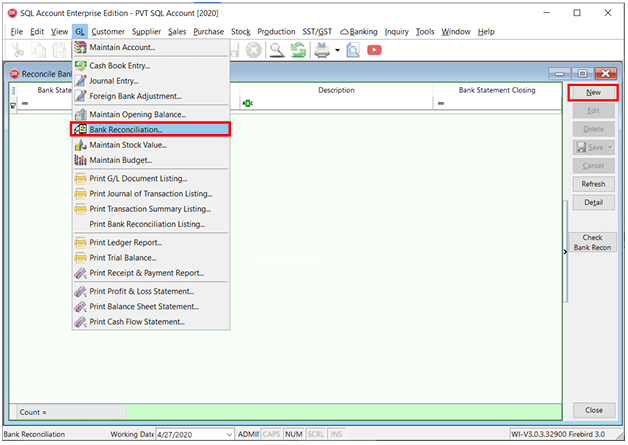Click the Maintain Stock Value icon

[80, 145]
